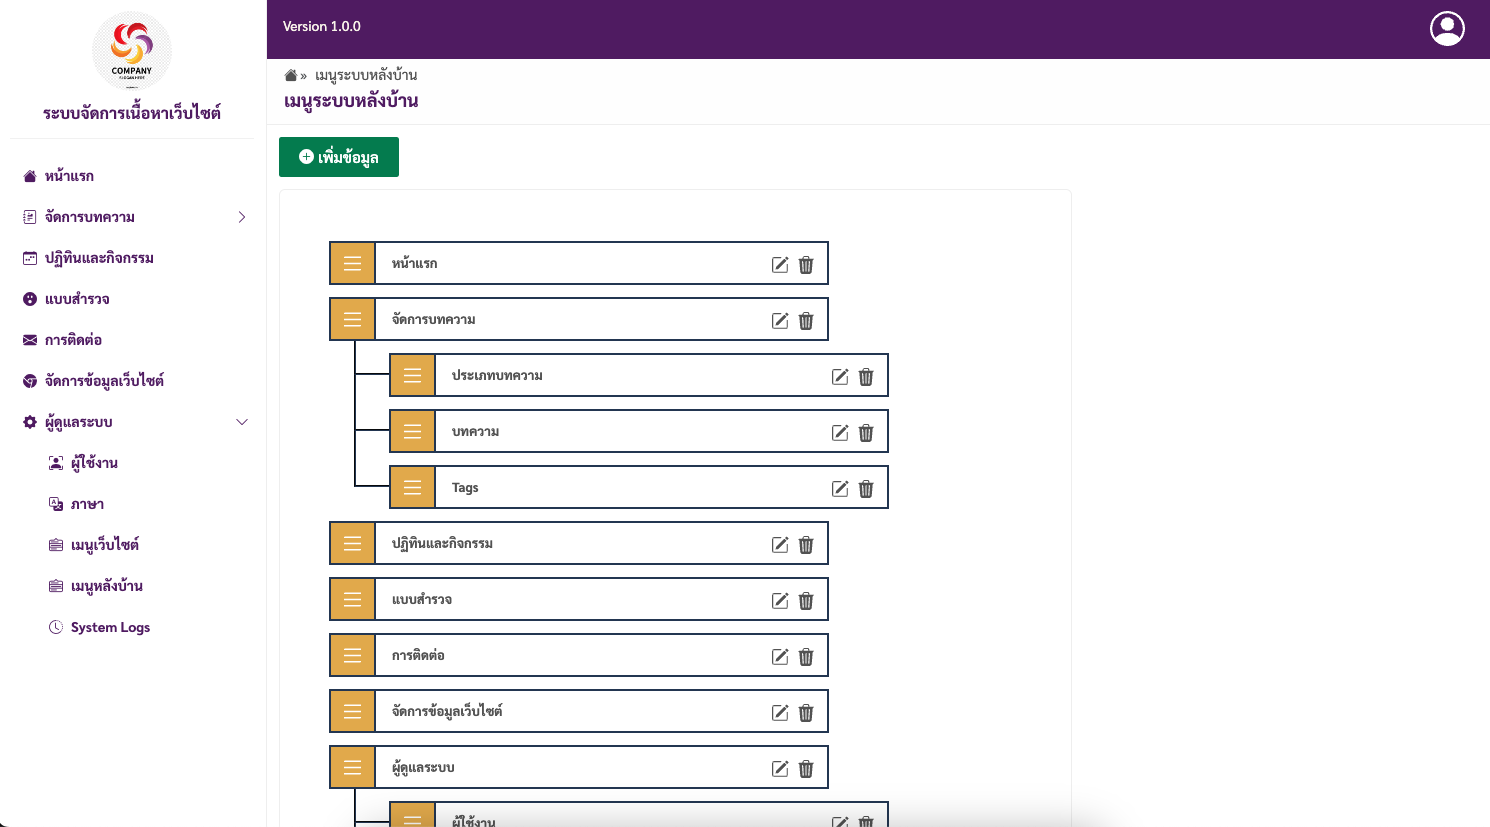
Task: Delete the แบบสำรวจ menu row
Action: click(x=806, y=600)
